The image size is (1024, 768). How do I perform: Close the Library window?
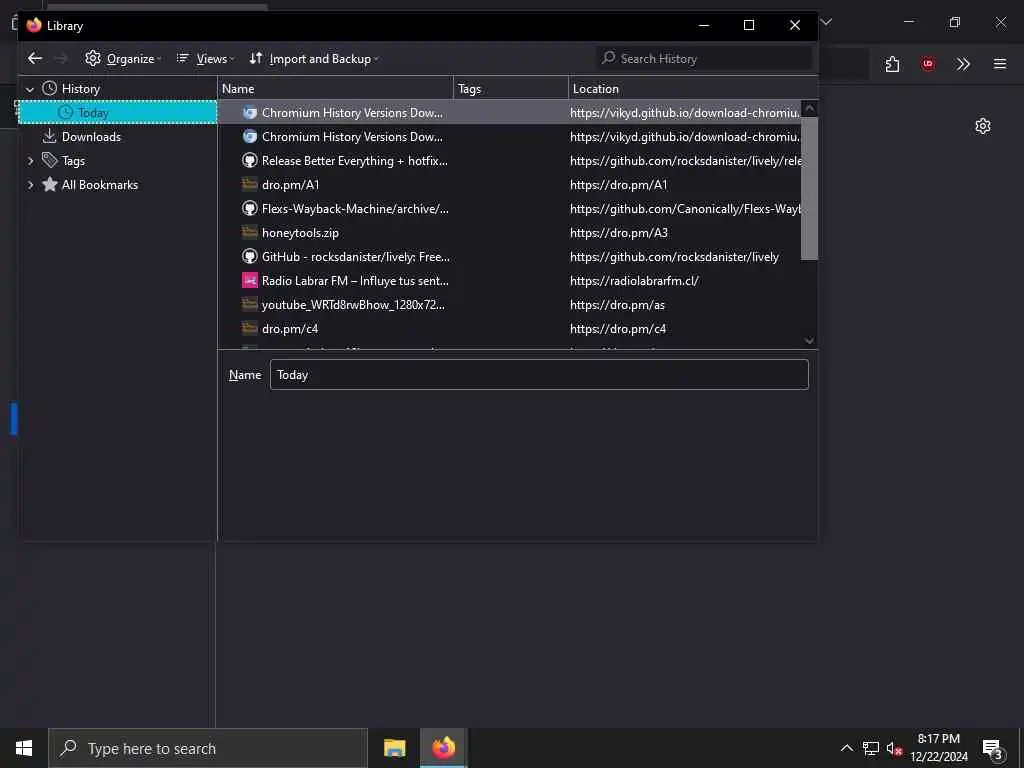(x=795, y=25)
